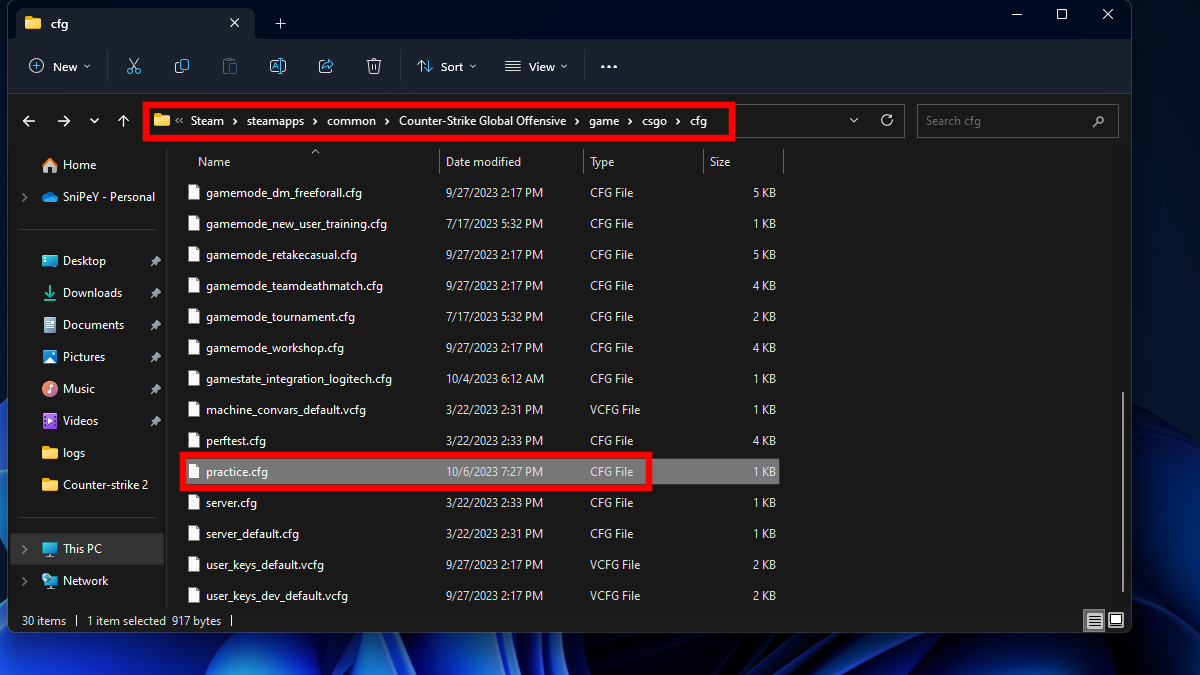Expand the New menu
The width and height of the screenshot is (1200, 675).
(x=59, y=66)
